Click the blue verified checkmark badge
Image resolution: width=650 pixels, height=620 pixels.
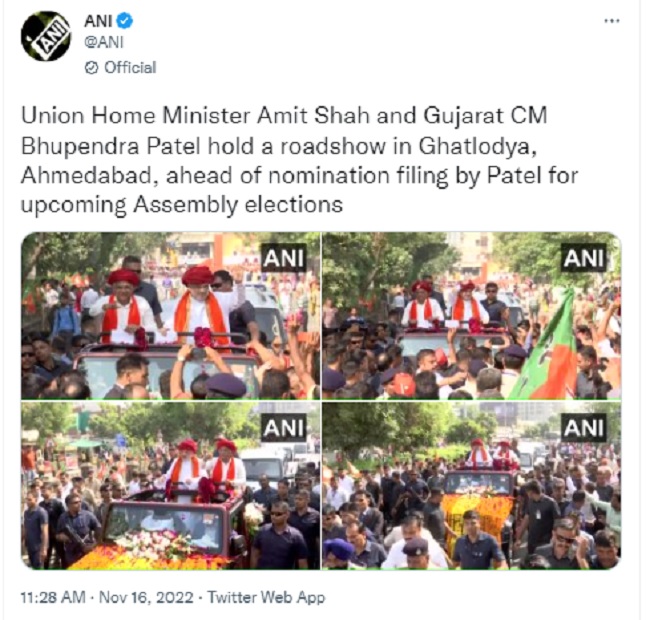click(x=124, y=21)
